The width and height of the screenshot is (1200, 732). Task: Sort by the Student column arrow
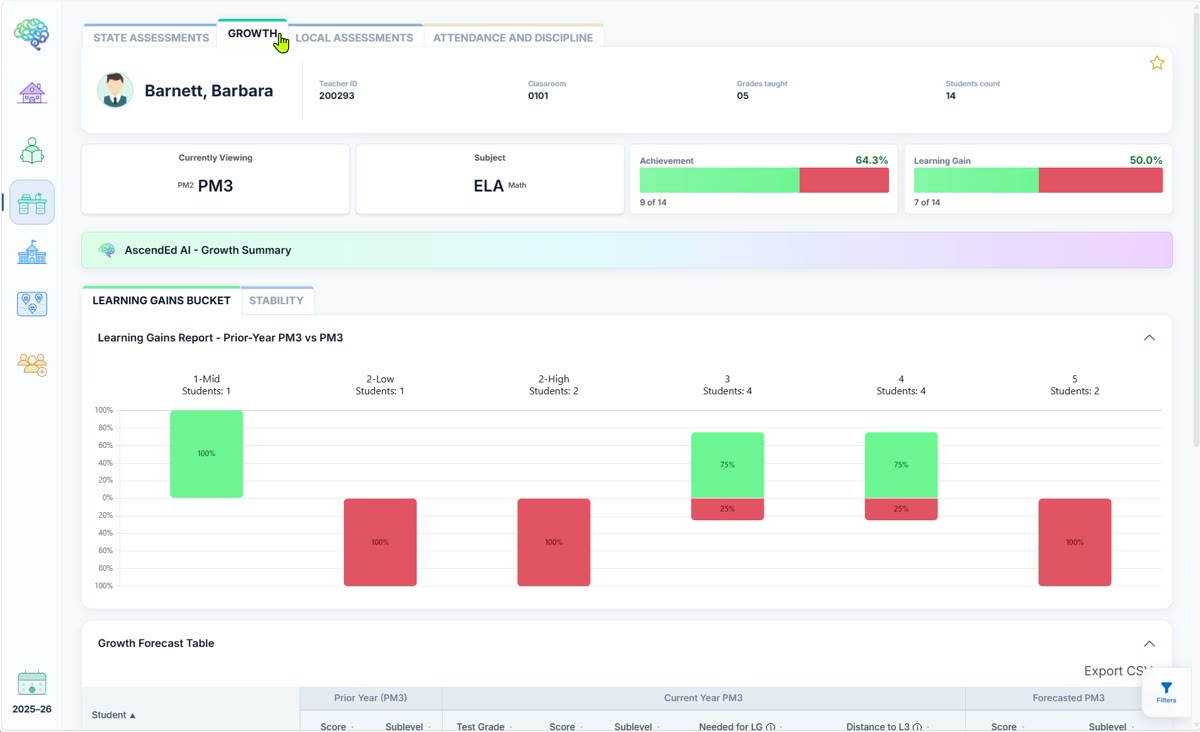point(132,716)
